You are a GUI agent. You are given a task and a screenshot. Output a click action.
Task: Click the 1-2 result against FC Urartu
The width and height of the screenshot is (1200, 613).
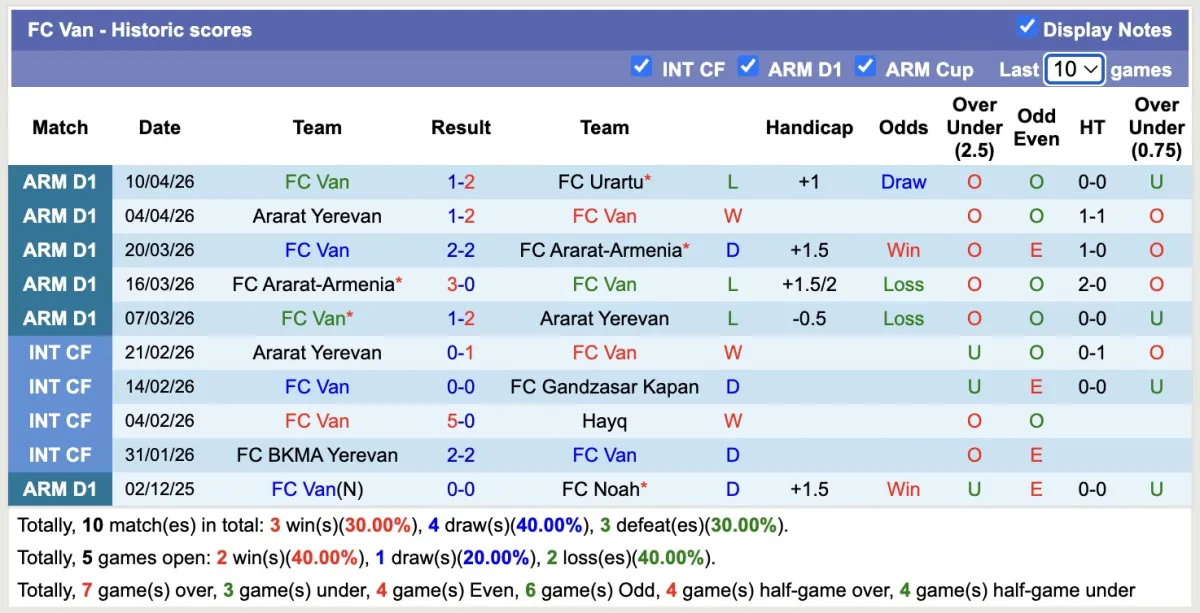(461, 182)
